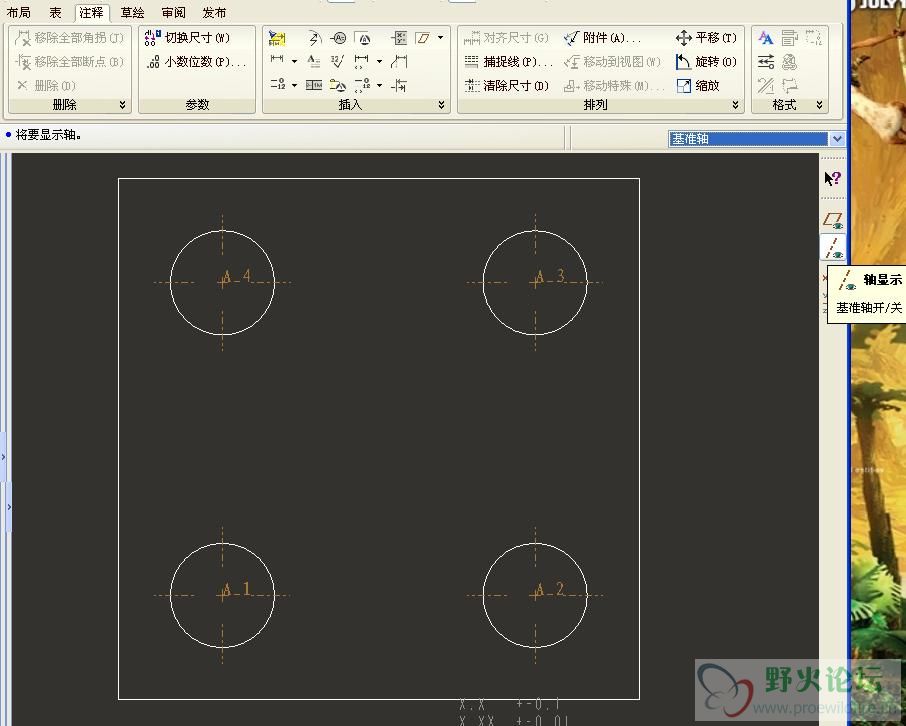
Task: Click the lower left sidebar expand arrow
Action: pos(9,507)
